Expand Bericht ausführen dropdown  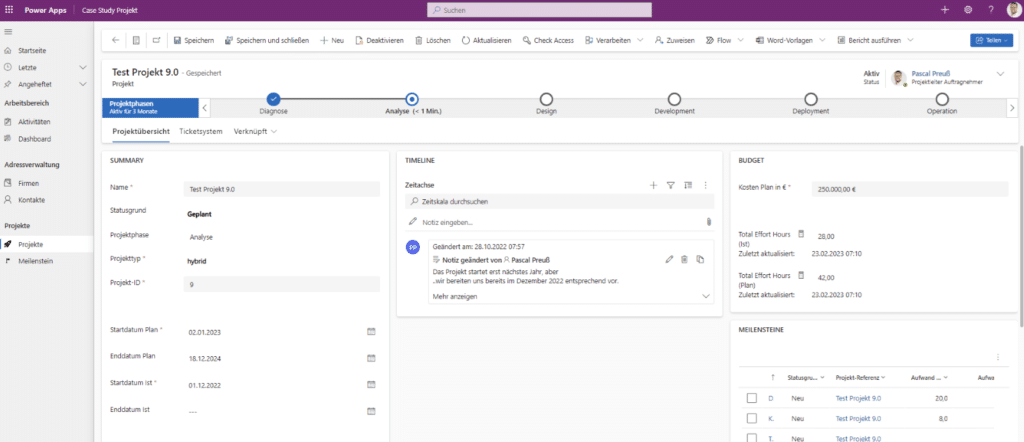[910, 40]
